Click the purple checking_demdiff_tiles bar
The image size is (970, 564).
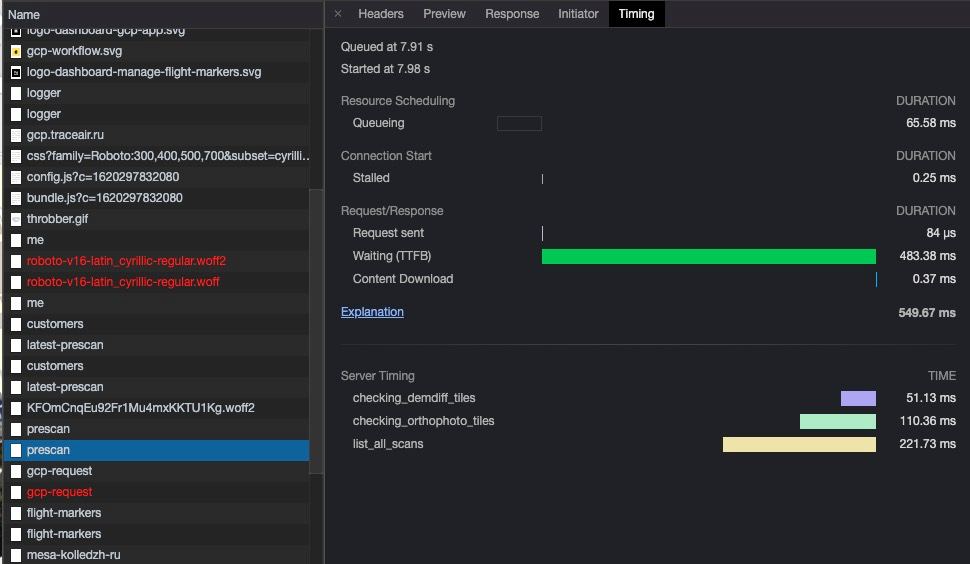pyautogui.click(x=858, y=398)
